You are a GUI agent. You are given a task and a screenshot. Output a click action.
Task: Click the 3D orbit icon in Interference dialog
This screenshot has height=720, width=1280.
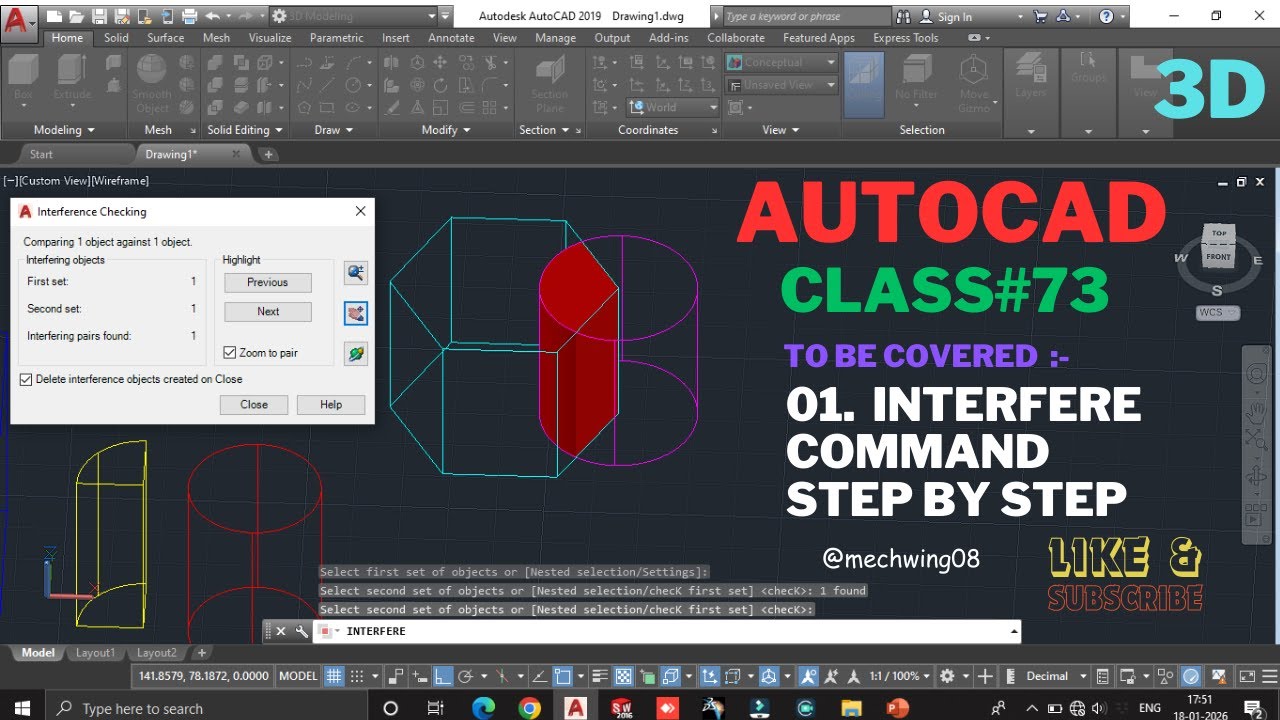[x=355, y=353]
